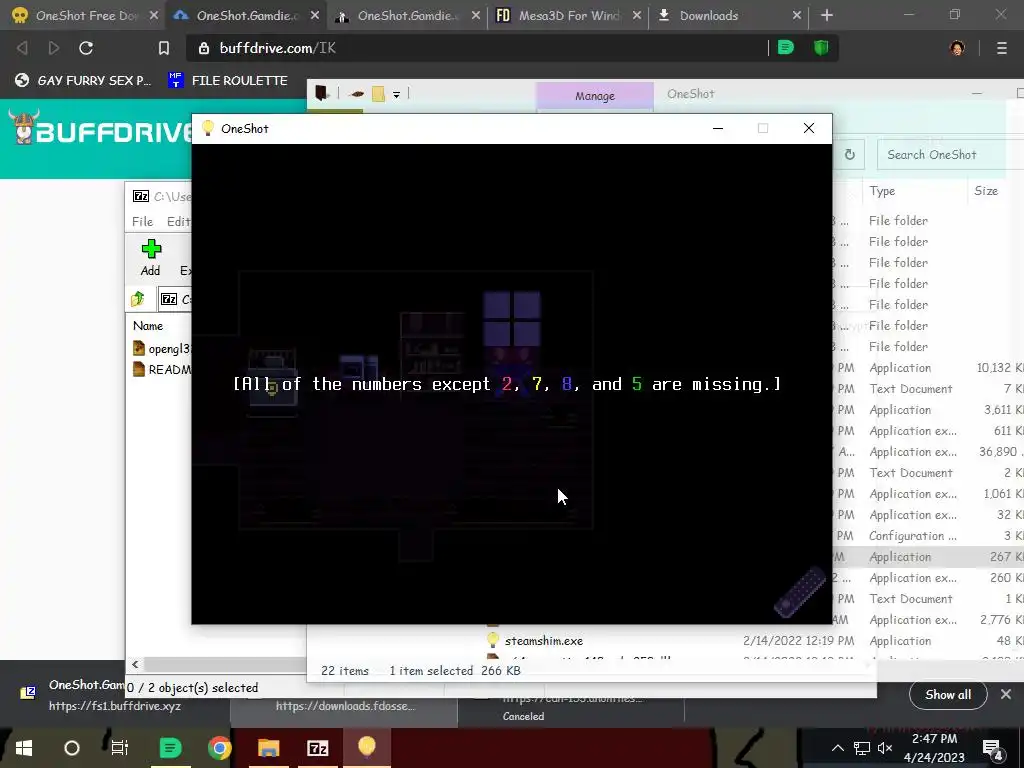Image resolution: width=1024 pixels, height=768 pixels.
Task: Go up one folder in 7-Zip
Action: coord(137,299)
